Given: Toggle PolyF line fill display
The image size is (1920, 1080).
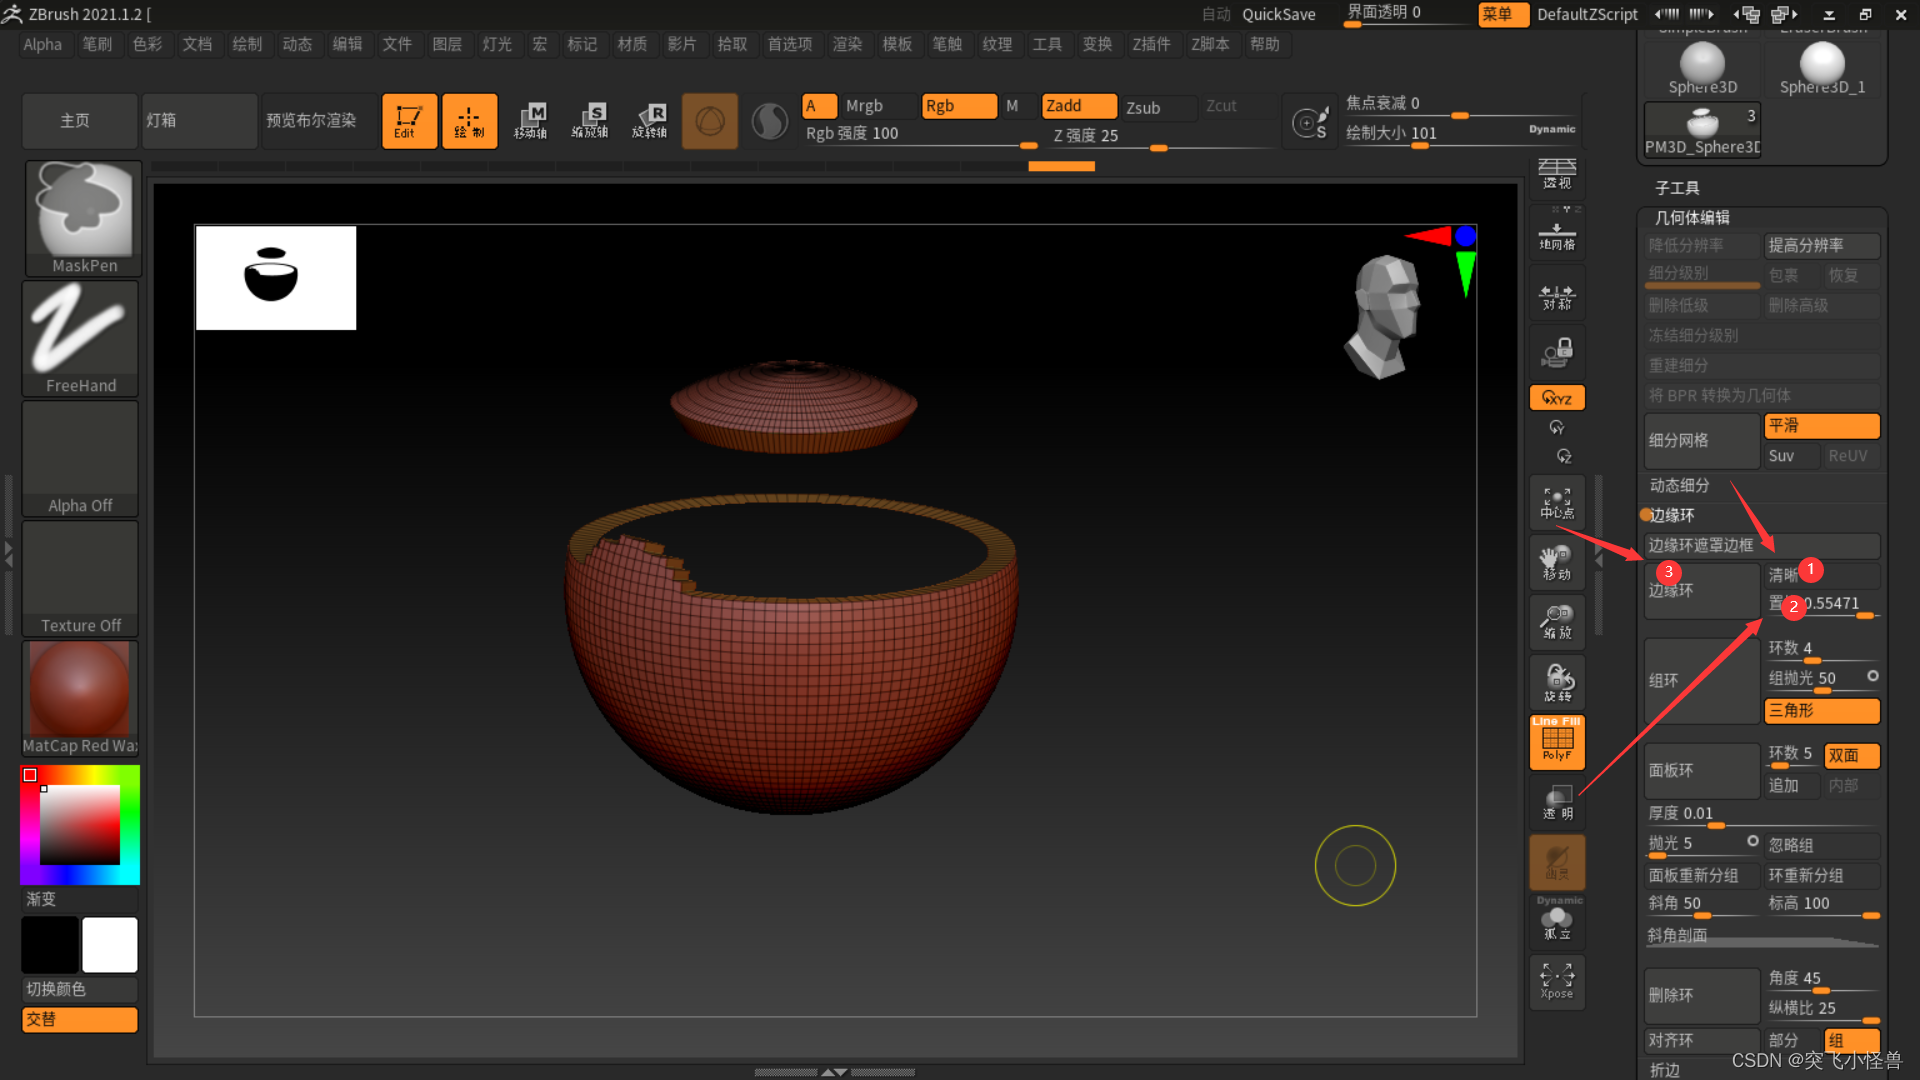Looking at the screenshot, I should [1557, 742].
